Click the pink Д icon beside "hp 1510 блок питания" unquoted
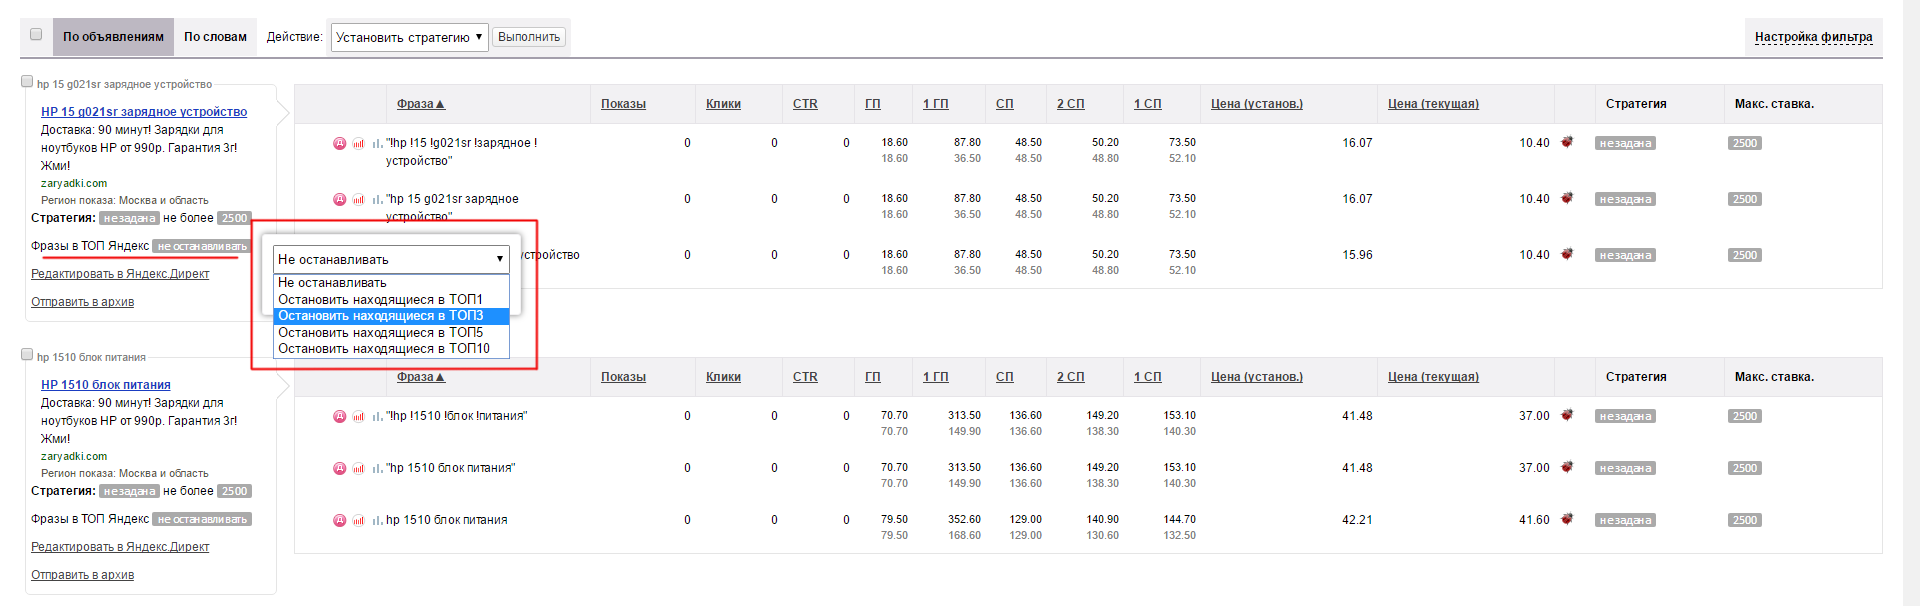 pos(340,520)
